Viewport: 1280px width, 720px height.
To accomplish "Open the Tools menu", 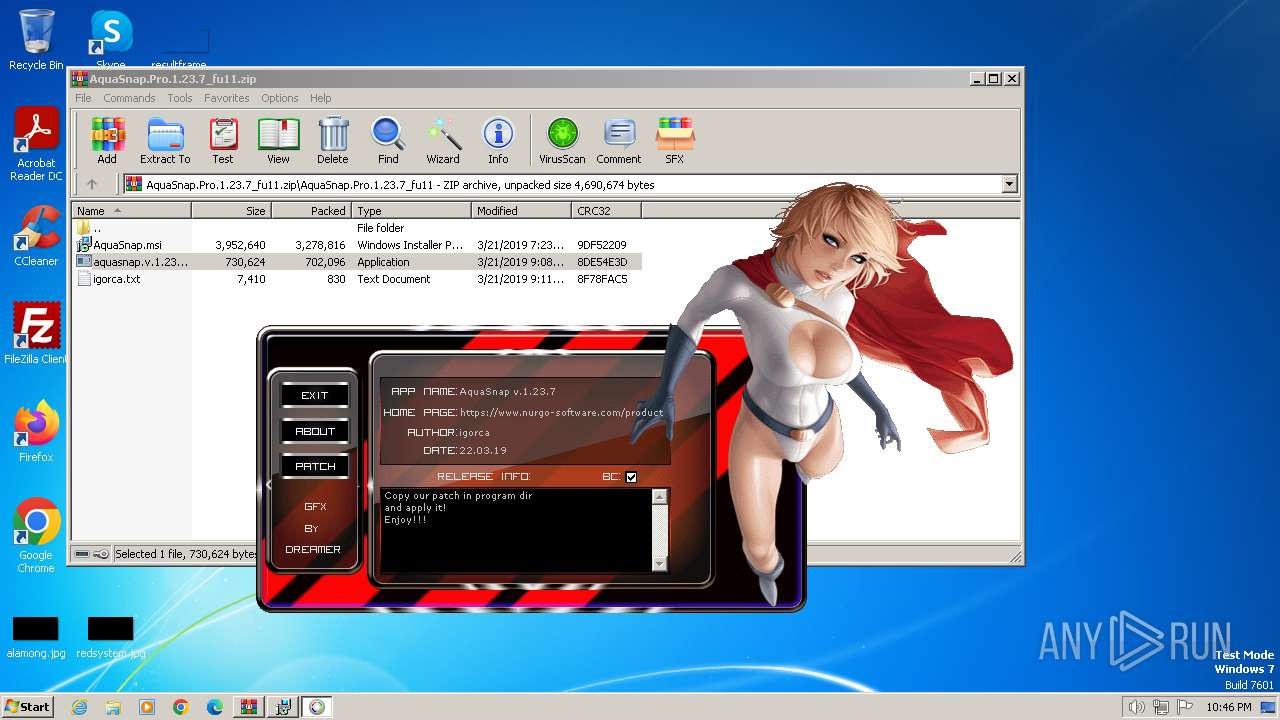I will coord(180,98).
